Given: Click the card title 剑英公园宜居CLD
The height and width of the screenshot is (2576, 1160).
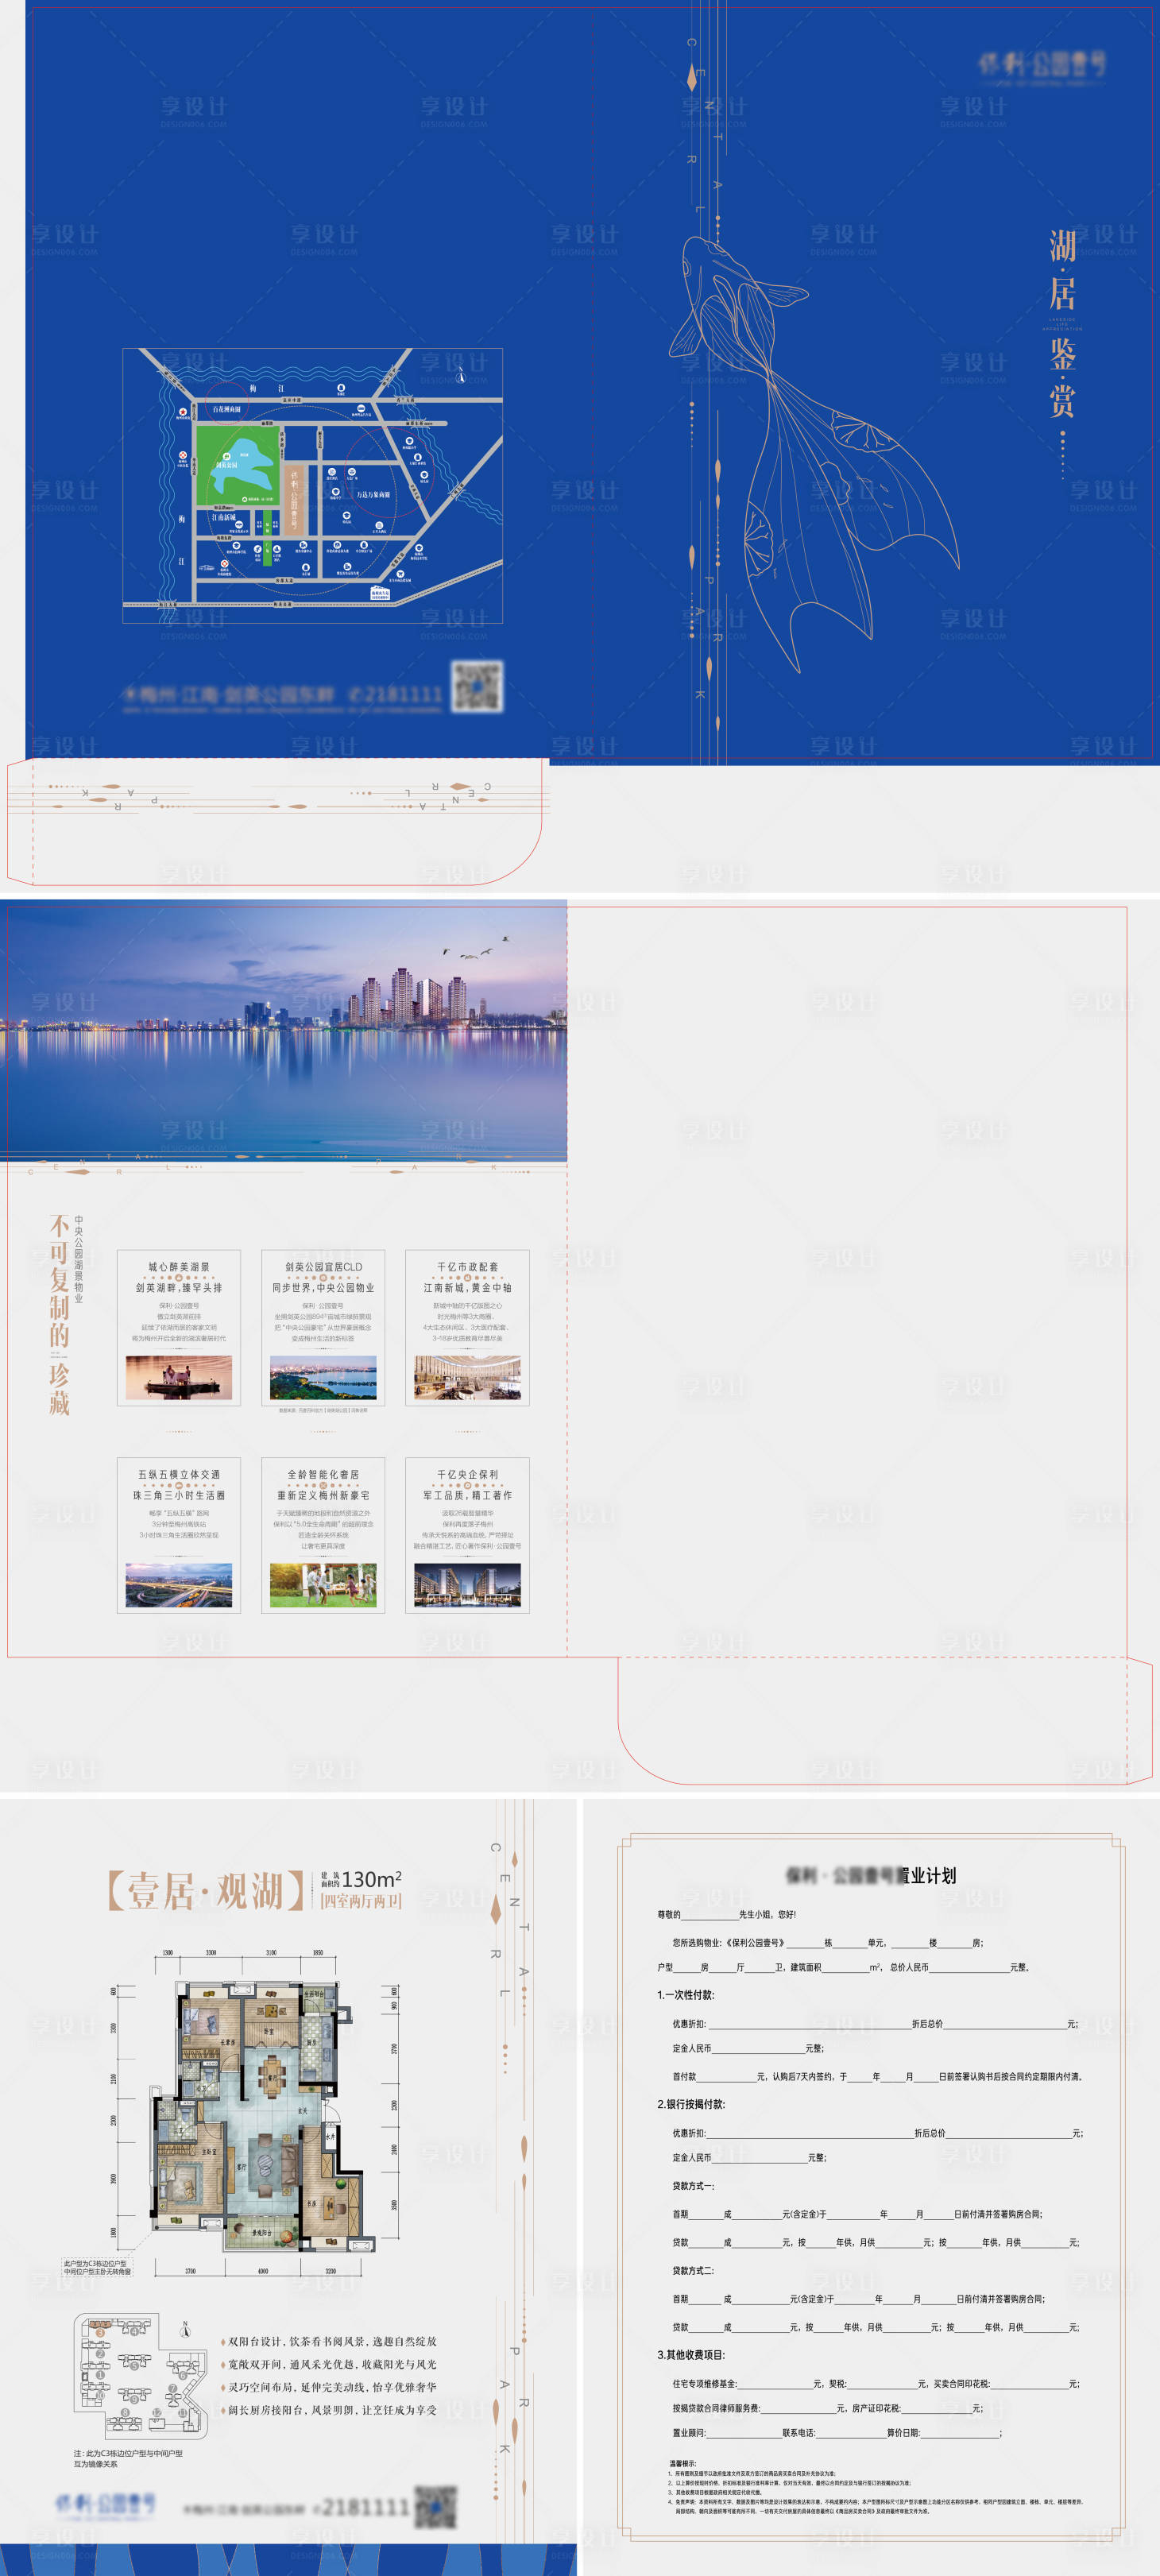Looking at the screenshot, I should 323,1266.
